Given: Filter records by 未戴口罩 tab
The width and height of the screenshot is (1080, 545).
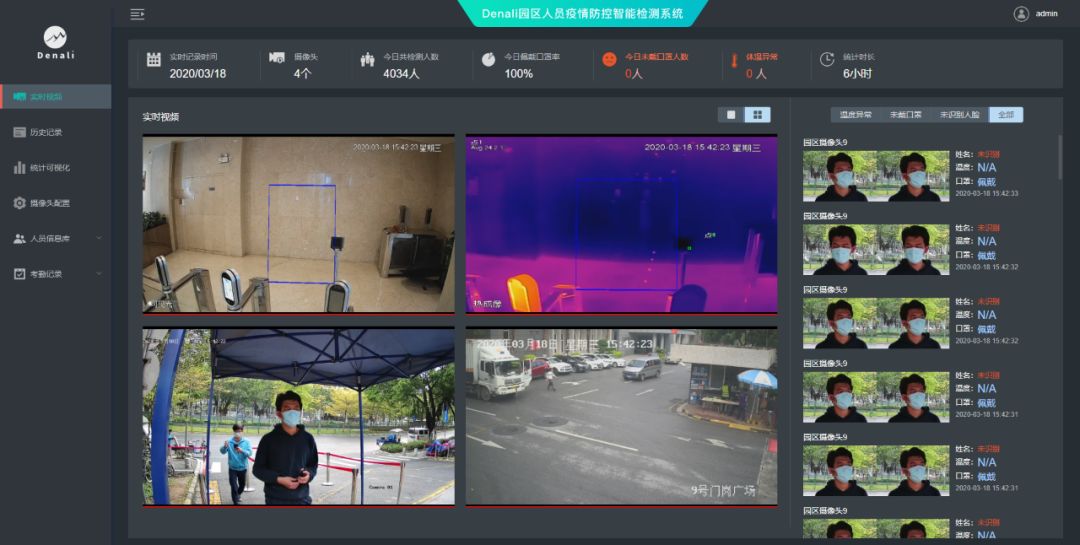Looking at the screenshot, I should coord(906,115).
